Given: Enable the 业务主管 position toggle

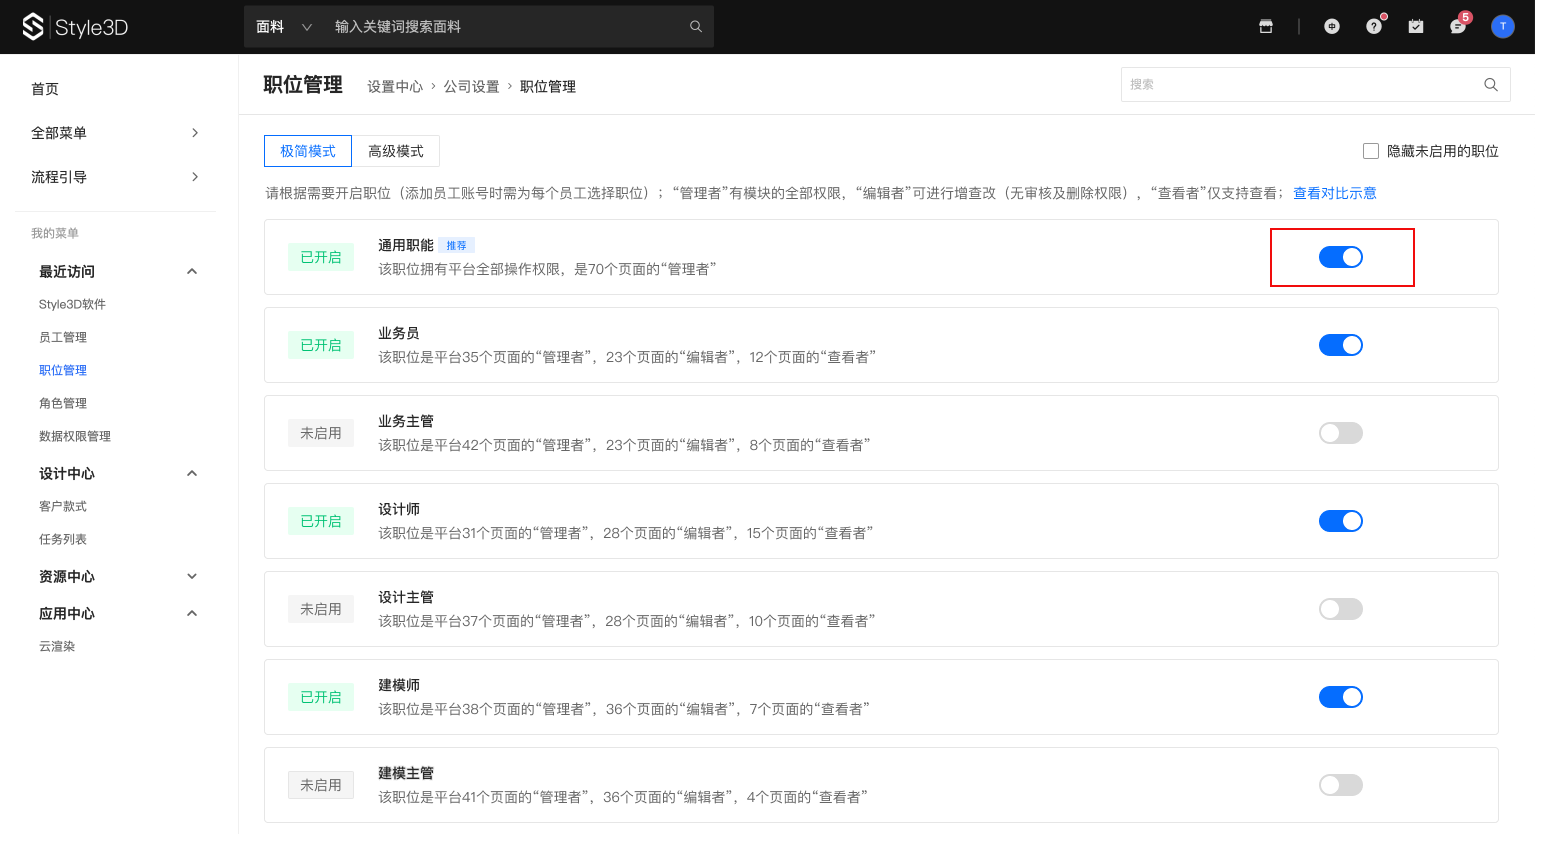Looking at the screenshot, I should coord(1340,433).
